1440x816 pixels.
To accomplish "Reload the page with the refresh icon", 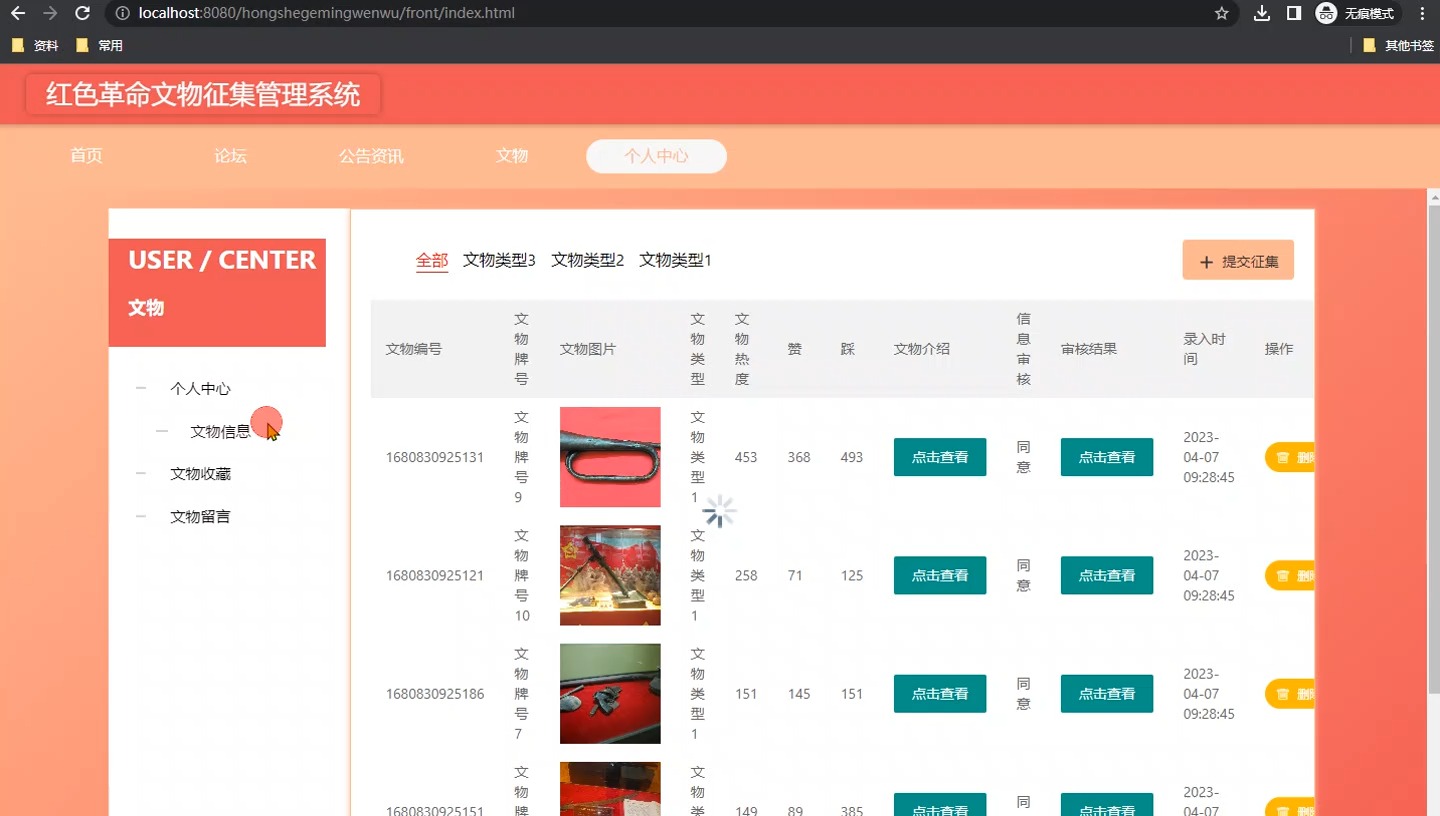I will point(83,14).
